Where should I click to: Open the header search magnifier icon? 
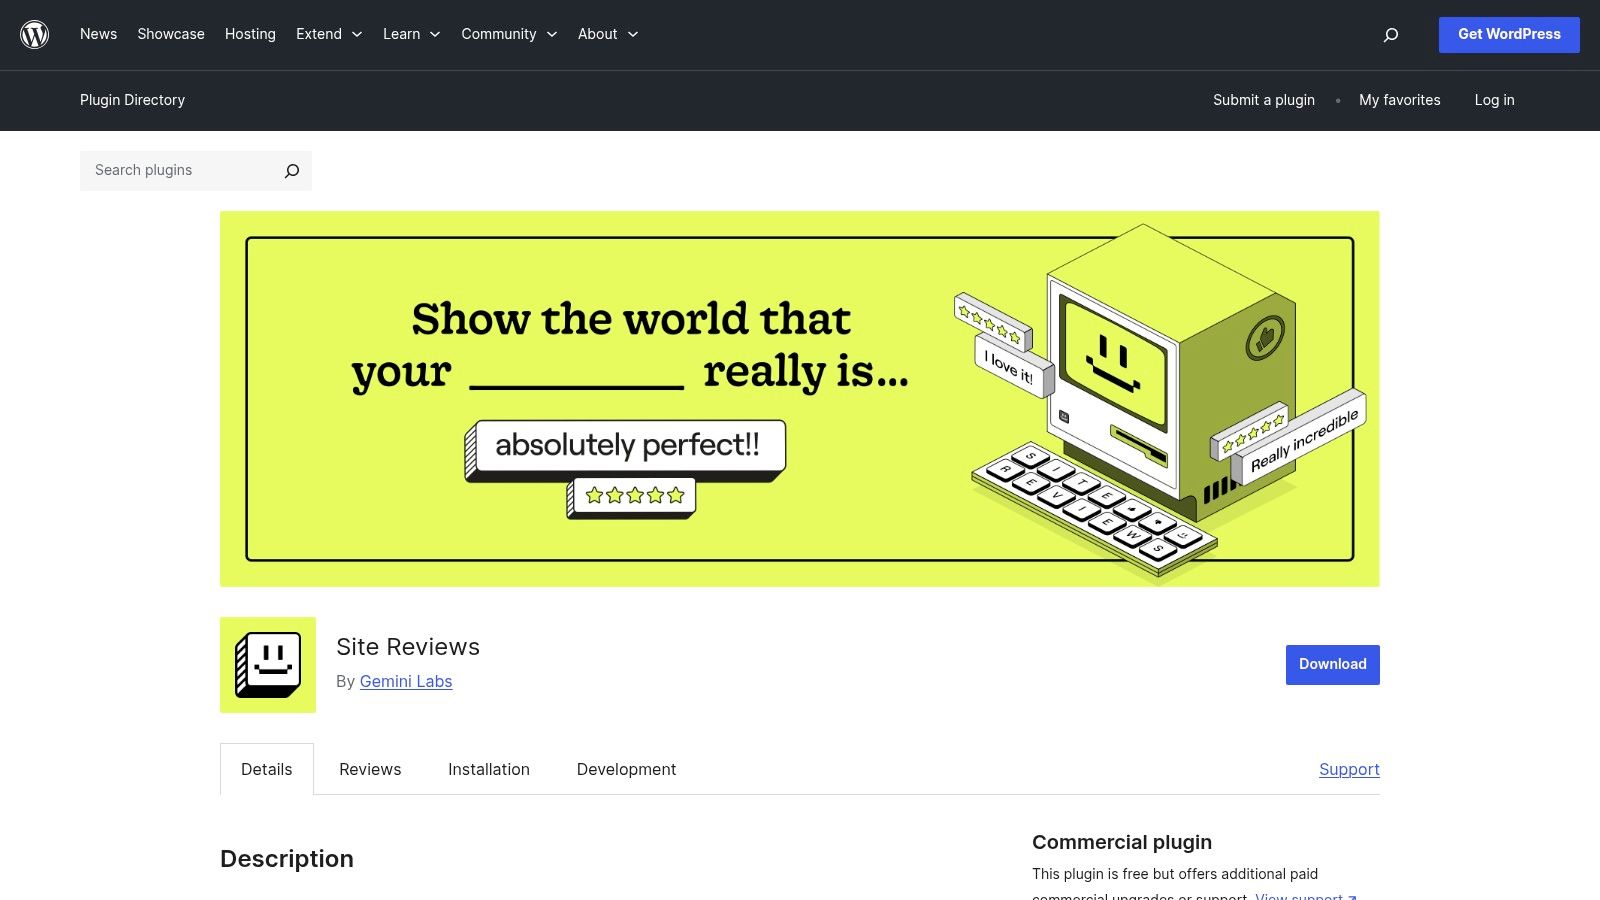coord(1390,35)
